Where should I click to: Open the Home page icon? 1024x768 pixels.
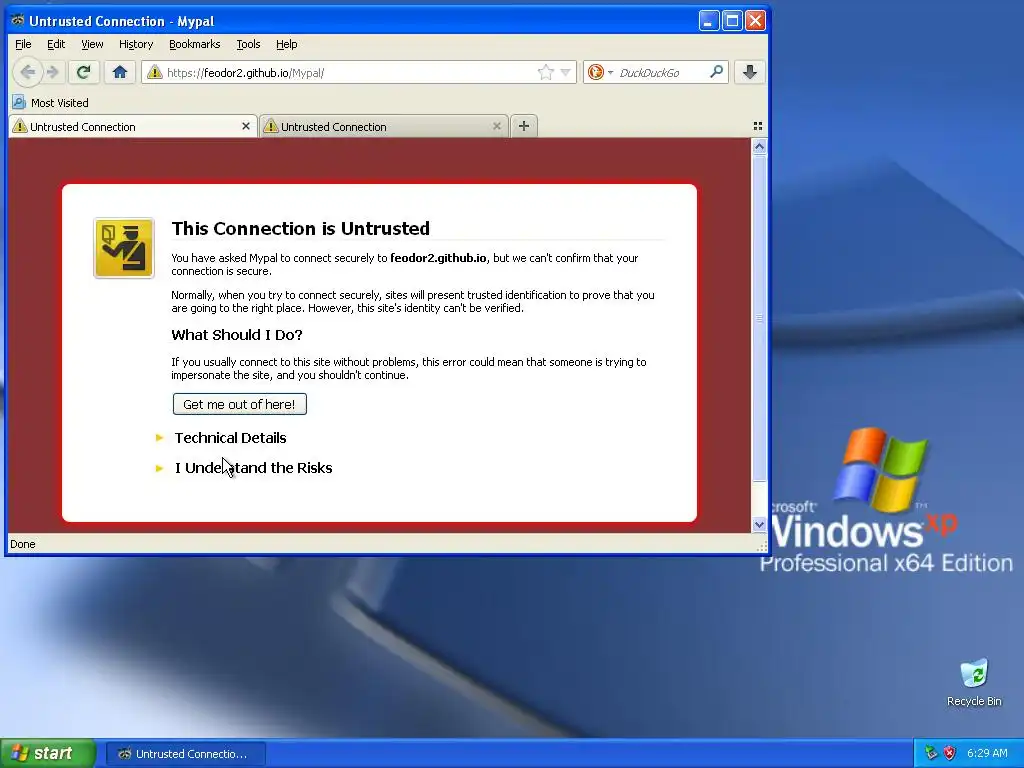[120, 72]
